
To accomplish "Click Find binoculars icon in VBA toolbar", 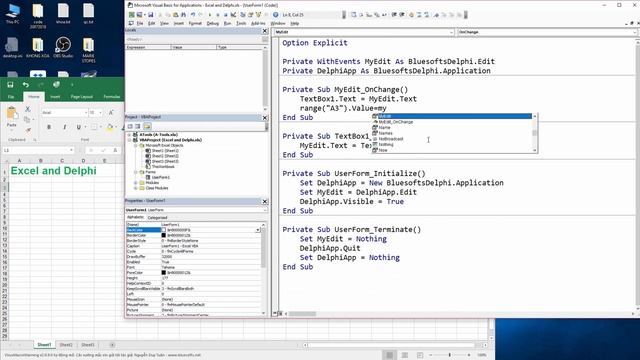I will click(x=184, y=15).
